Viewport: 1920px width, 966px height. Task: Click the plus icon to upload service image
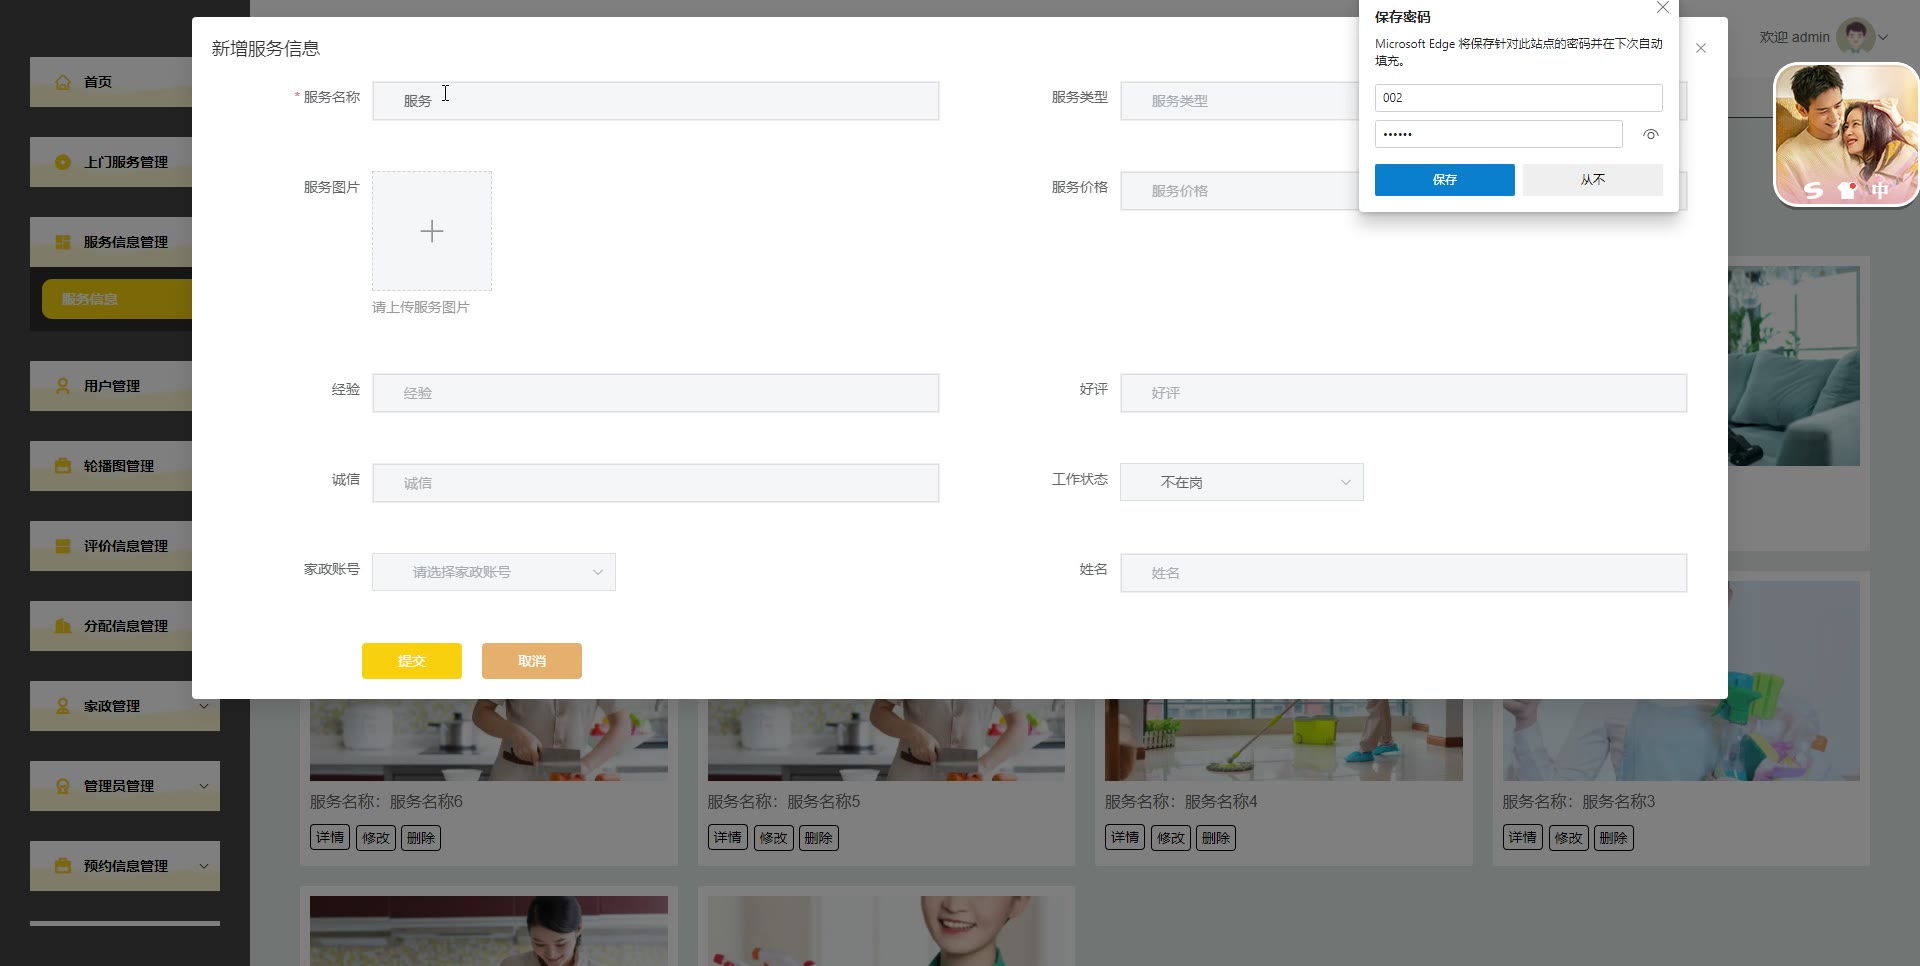(432, 231)
